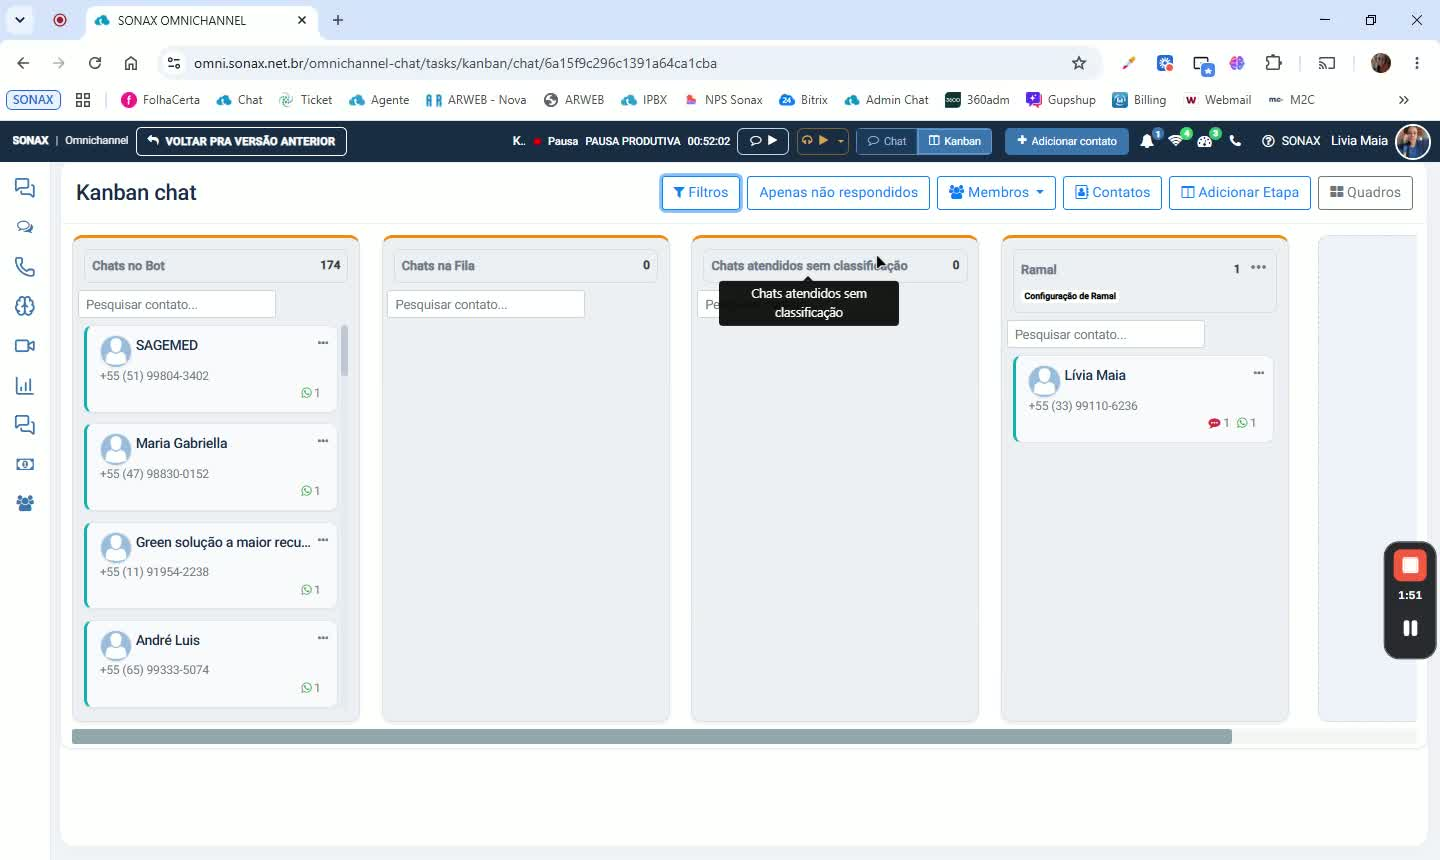Open the brain AI sidebar icon
The width and height of the screenshot is (1440, 860).
click(25, 306)
